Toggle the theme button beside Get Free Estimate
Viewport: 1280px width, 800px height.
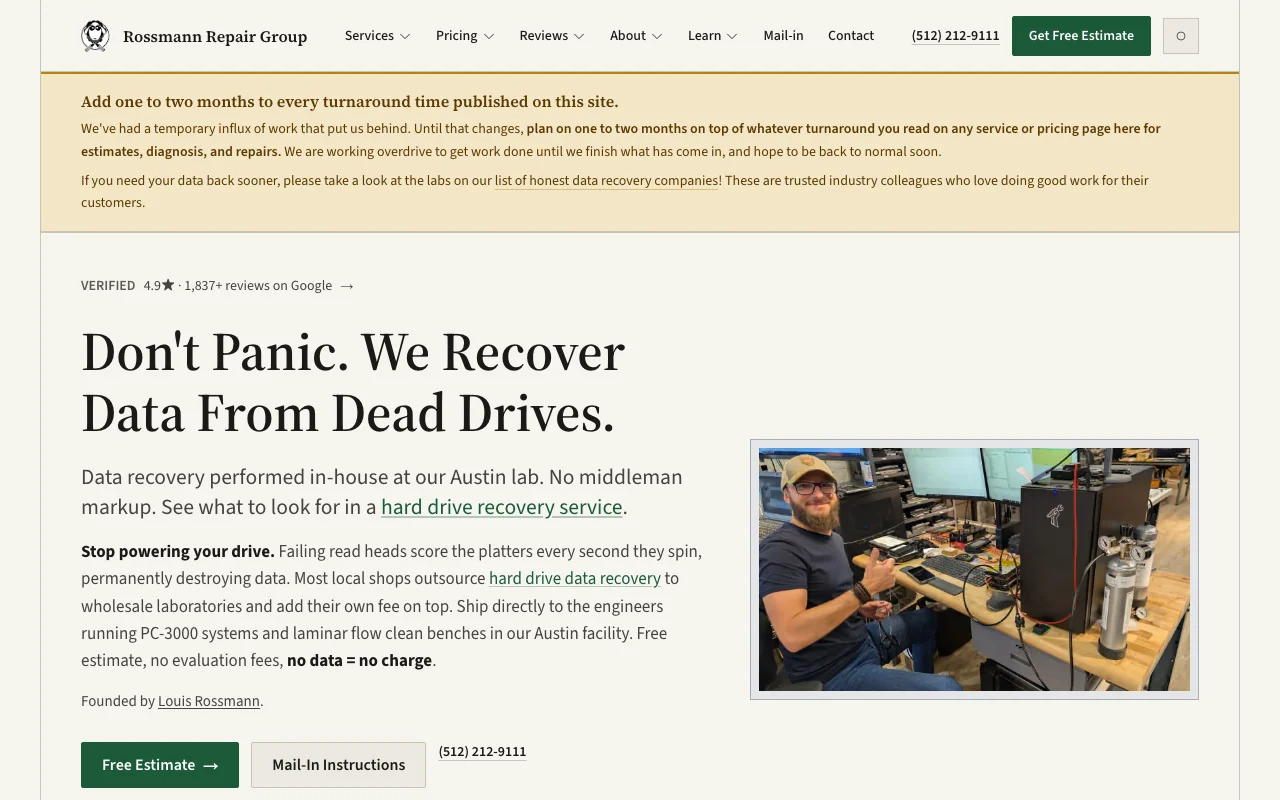(x=1181, y=36)
